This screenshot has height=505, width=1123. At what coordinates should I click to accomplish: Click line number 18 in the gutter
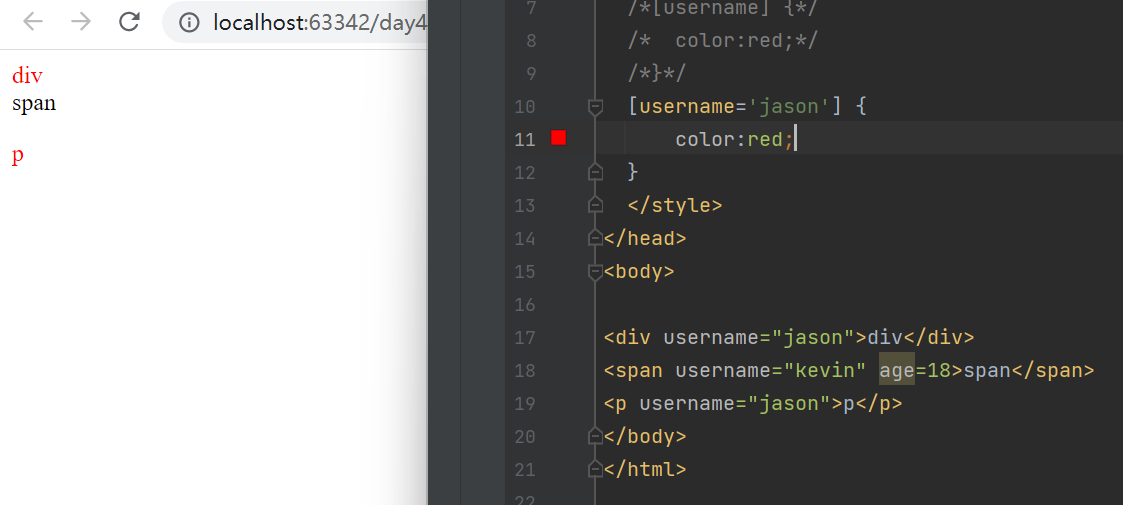pyautogui.click(x=525, y=370)
